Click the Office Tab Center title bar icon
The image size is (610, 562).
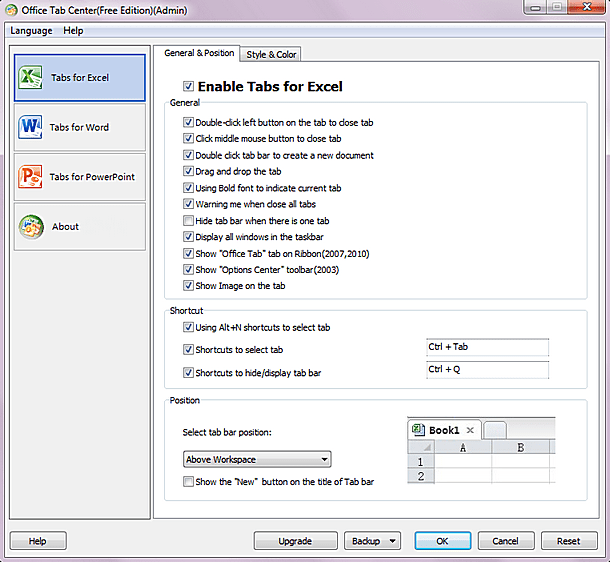pos(11,10)
